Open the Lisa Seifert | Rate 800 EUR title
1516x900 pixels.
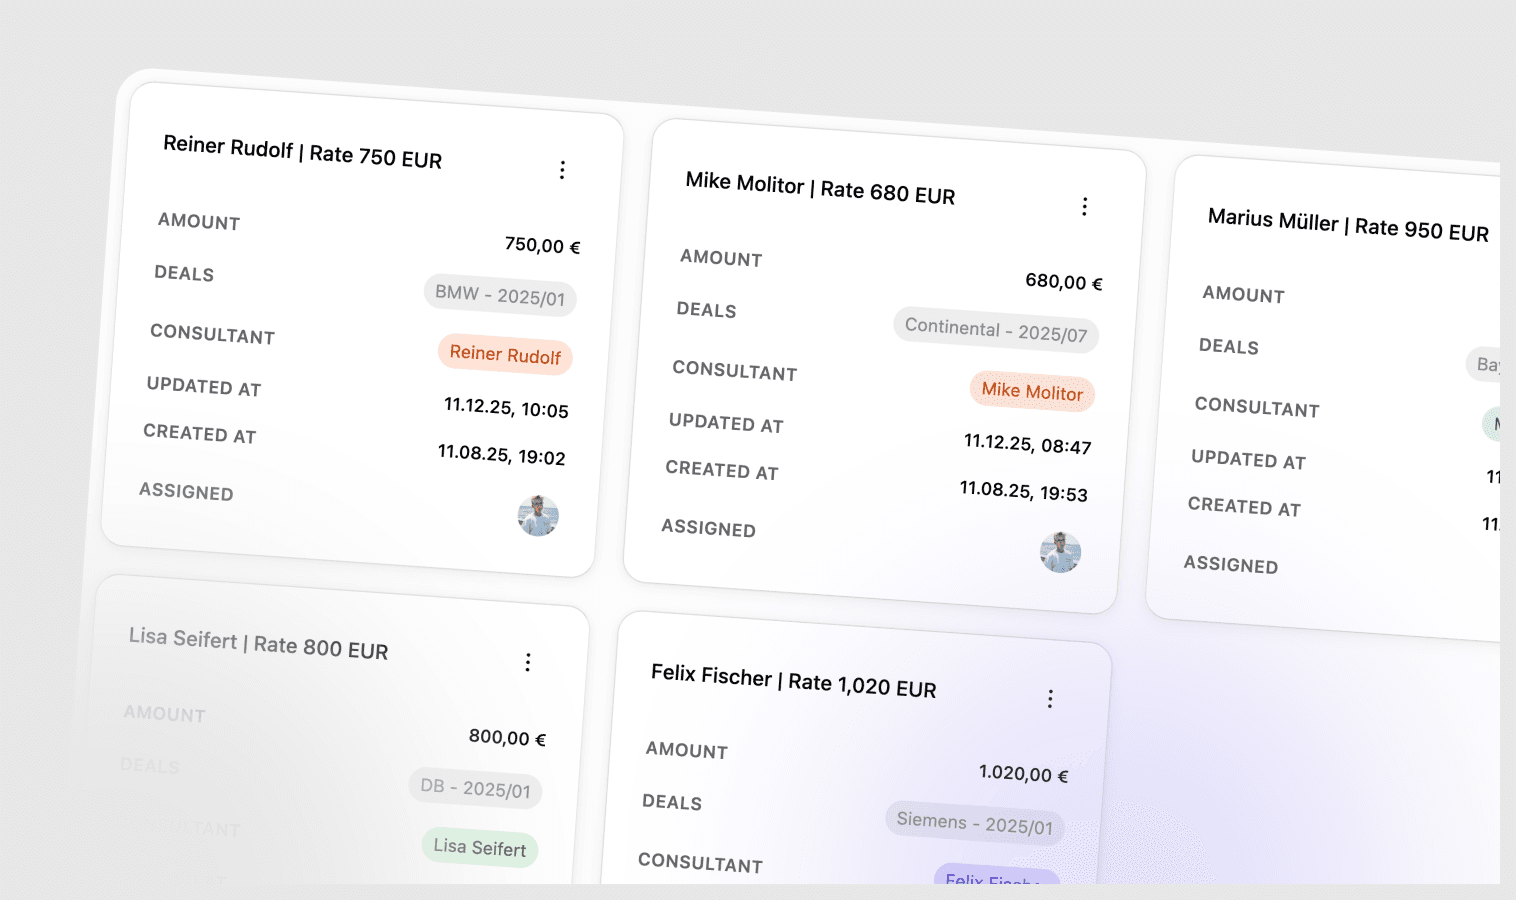258,644
